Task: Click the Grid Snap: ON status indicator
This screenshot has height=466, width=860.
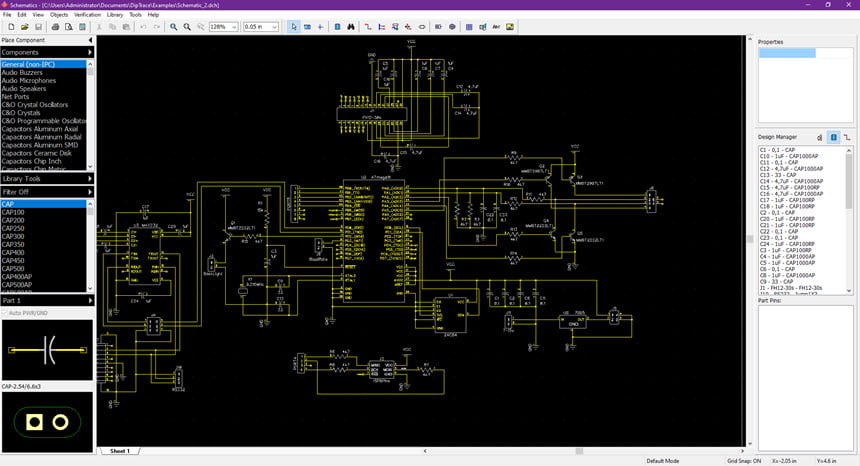Action: (744, 461)
